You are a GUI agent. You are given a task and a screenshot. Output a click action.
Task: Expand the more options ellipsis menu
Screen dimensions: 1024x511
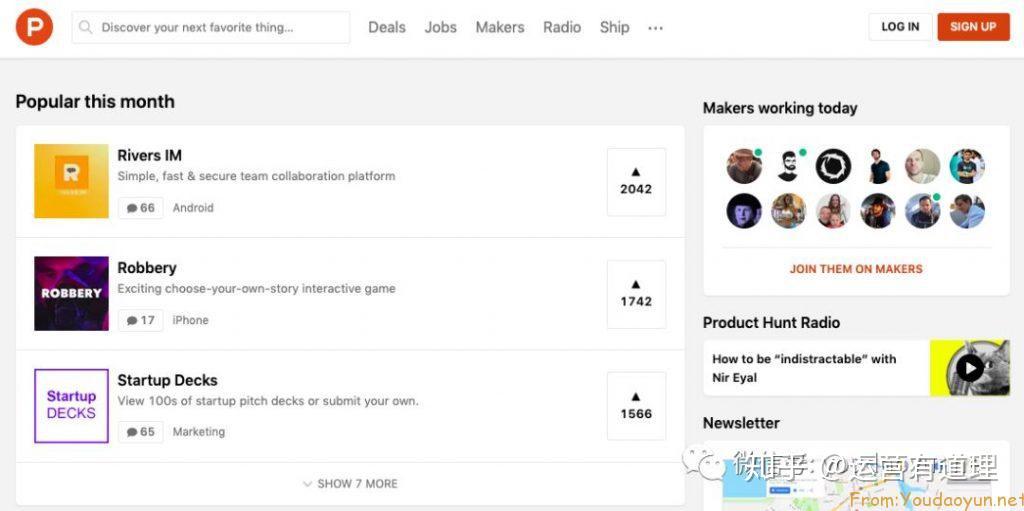[655, 28]
